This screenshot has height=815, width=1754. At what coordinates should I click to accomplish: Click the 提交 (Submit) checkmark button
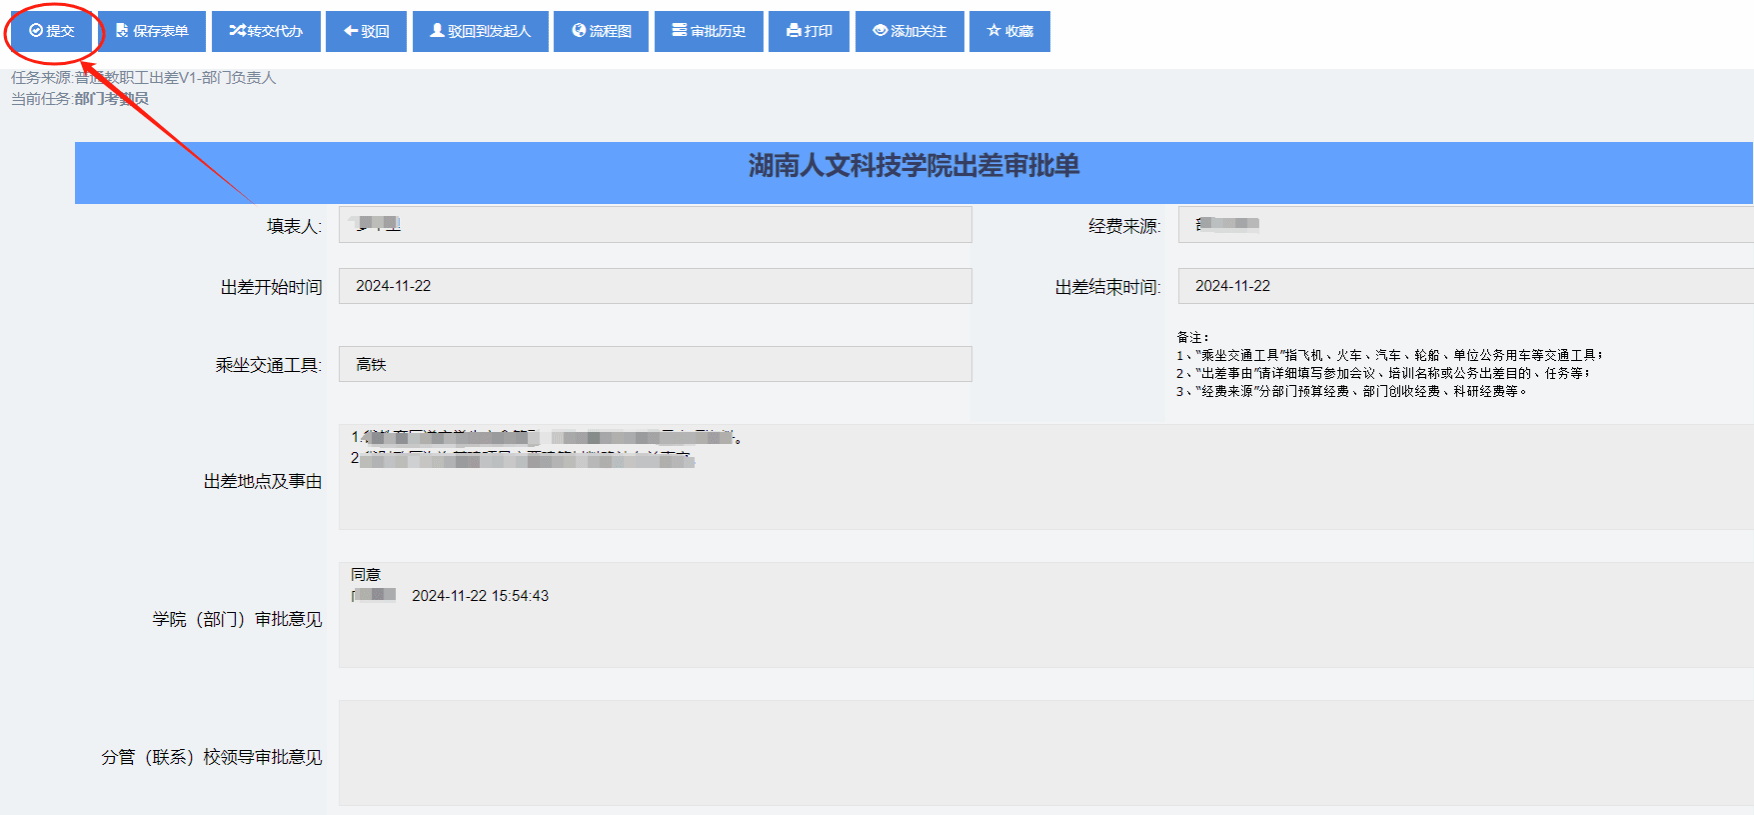[x=52, y=31]
